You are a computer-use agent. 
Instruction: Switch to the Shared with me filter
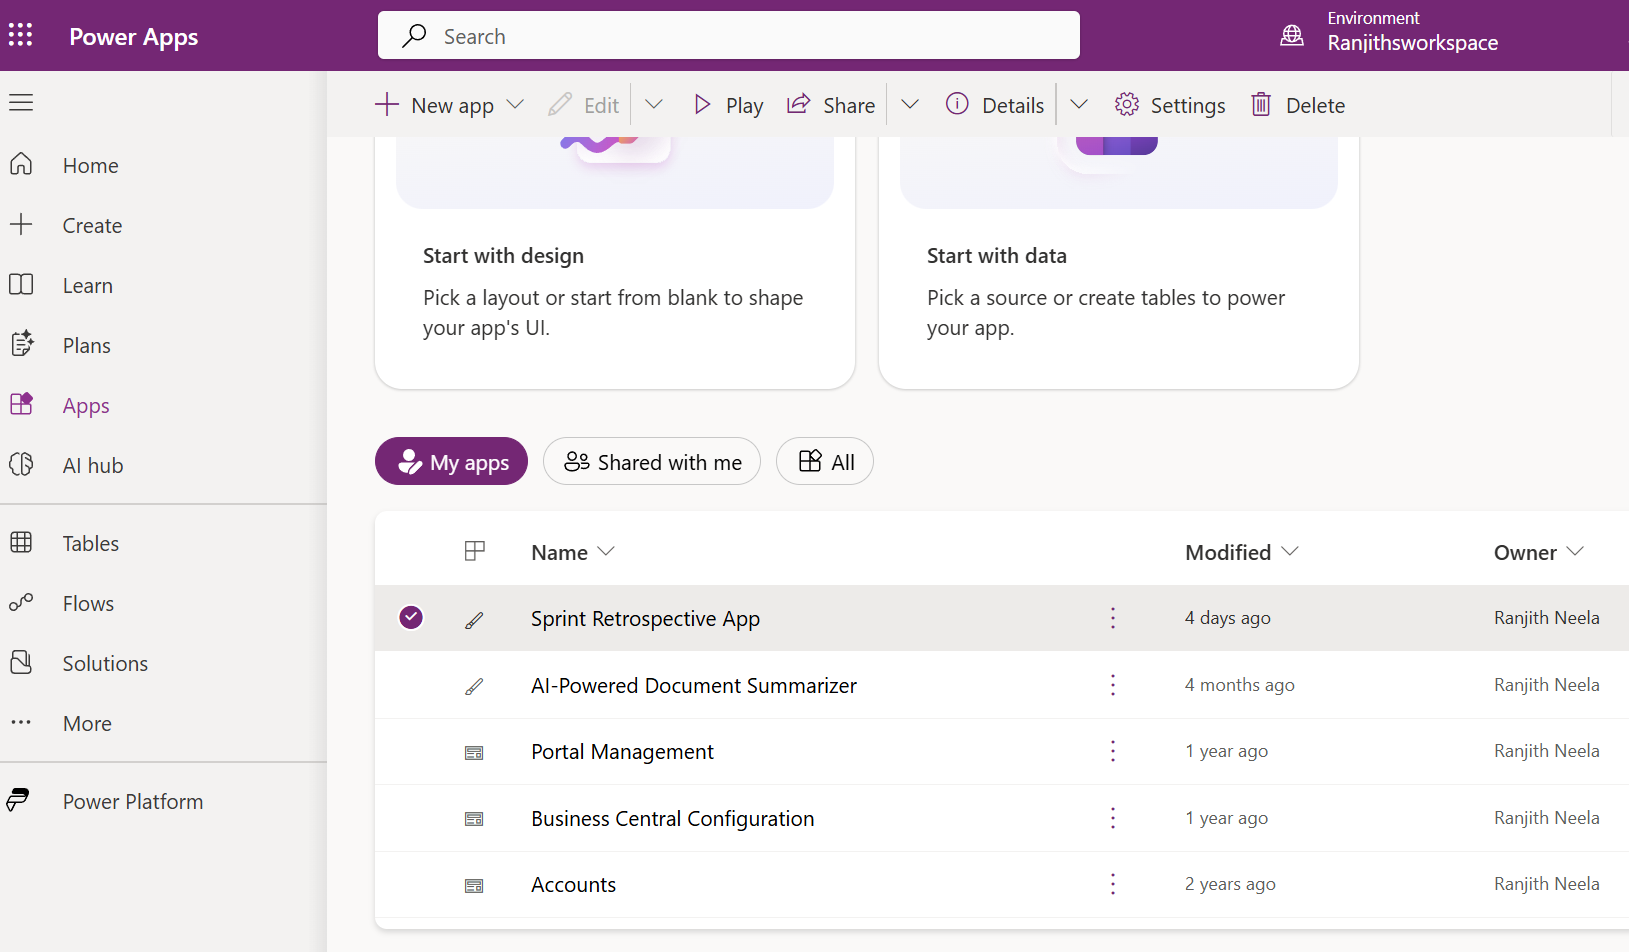pyautogui.click(x=651, y=461)
